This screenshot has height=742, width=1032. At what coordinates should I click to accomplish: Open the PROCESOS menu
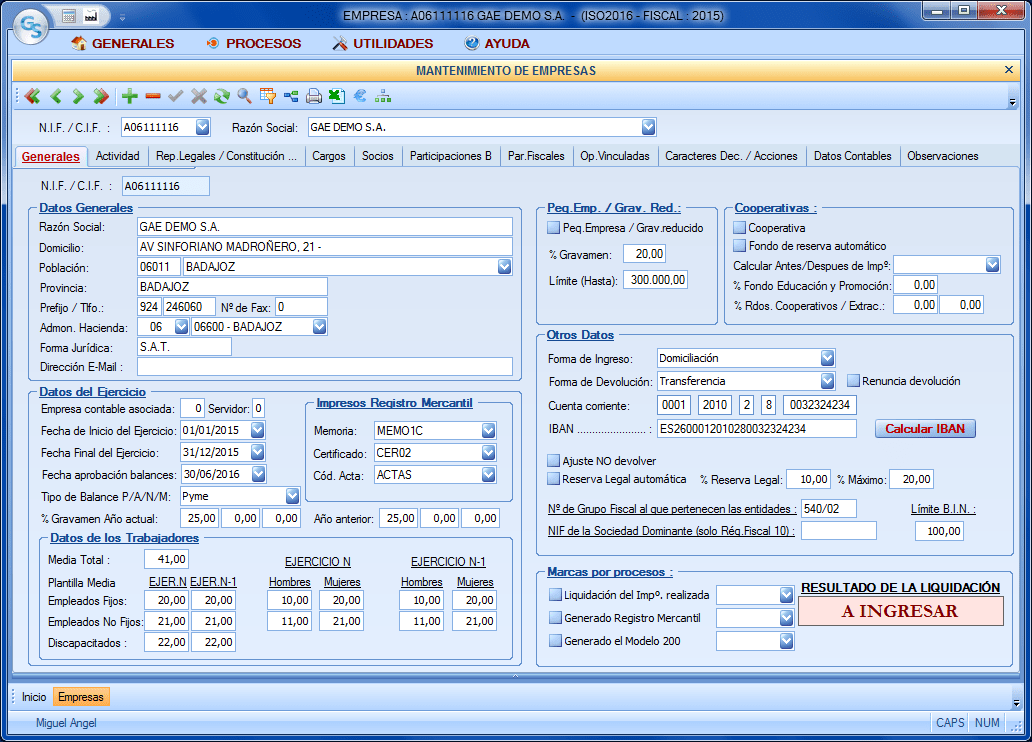pyautogui.click(x=253, y=43)
